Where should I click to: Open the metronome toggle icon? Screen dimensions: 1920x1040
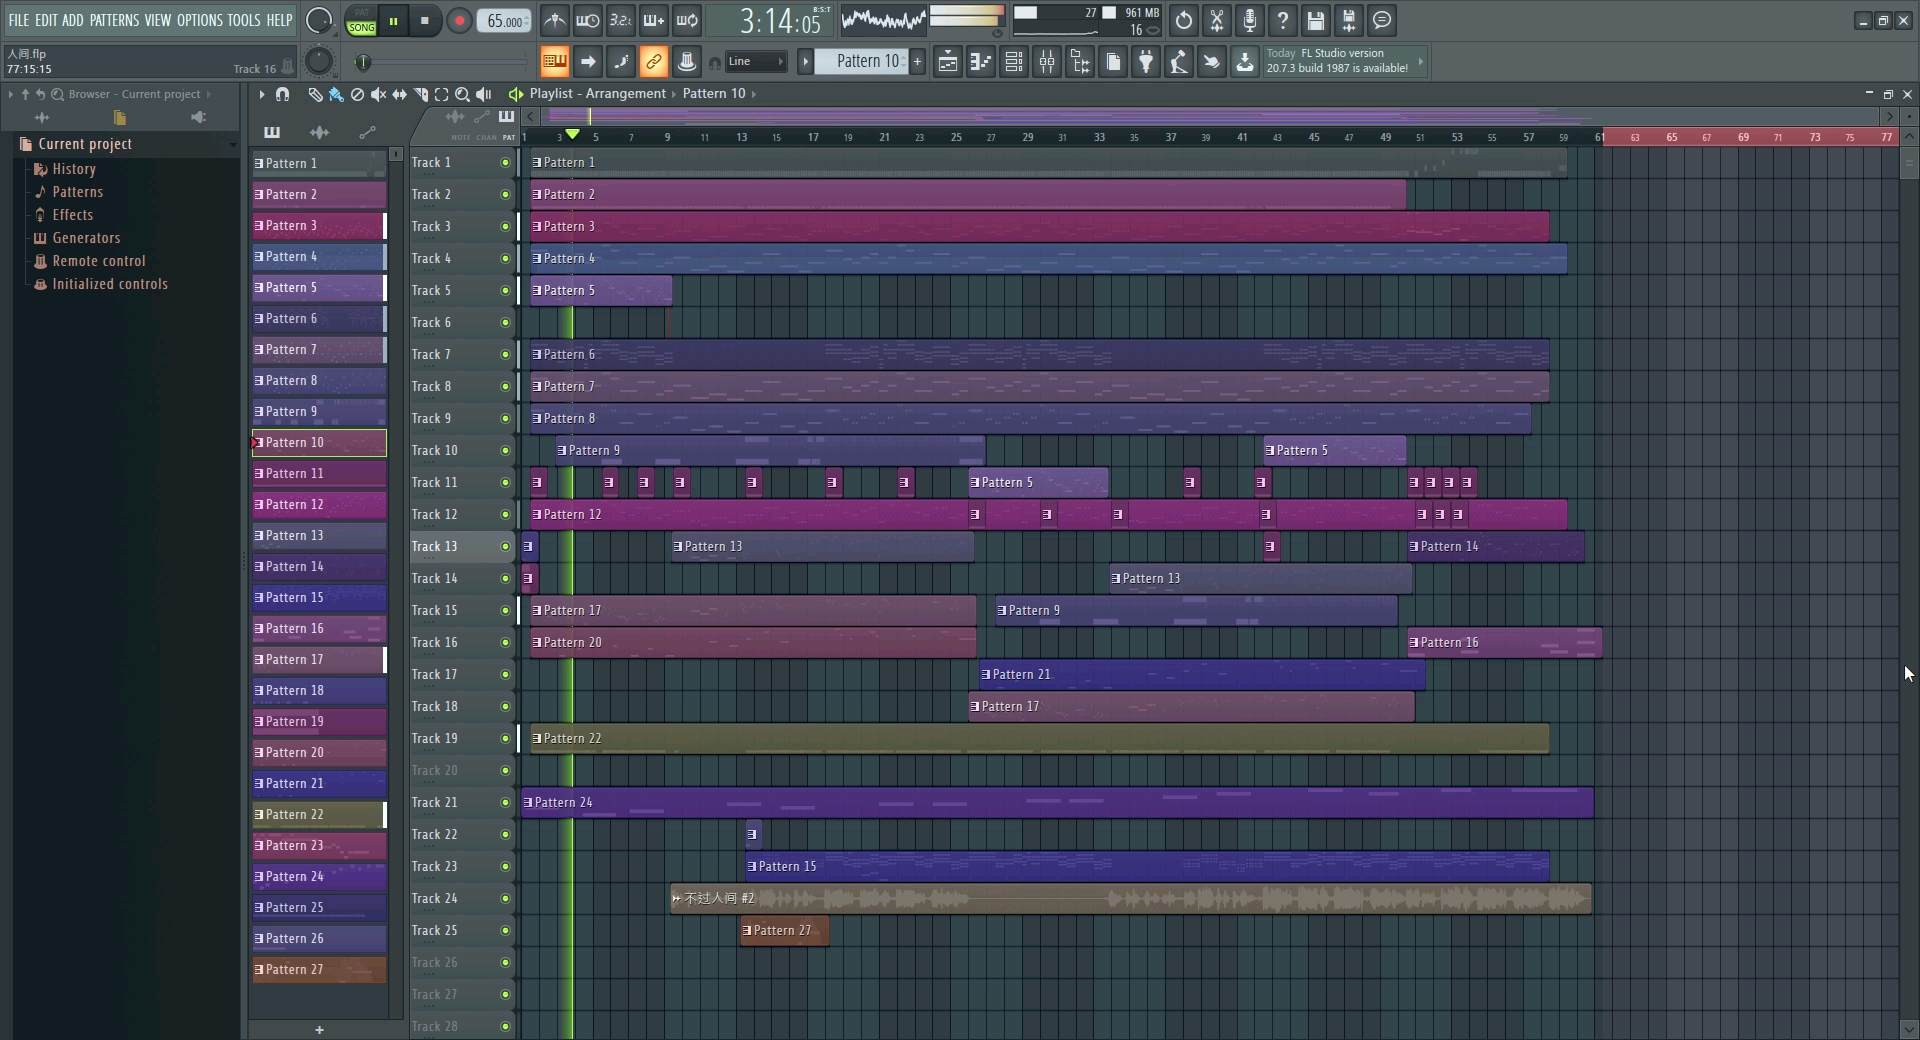click(554, 20)
